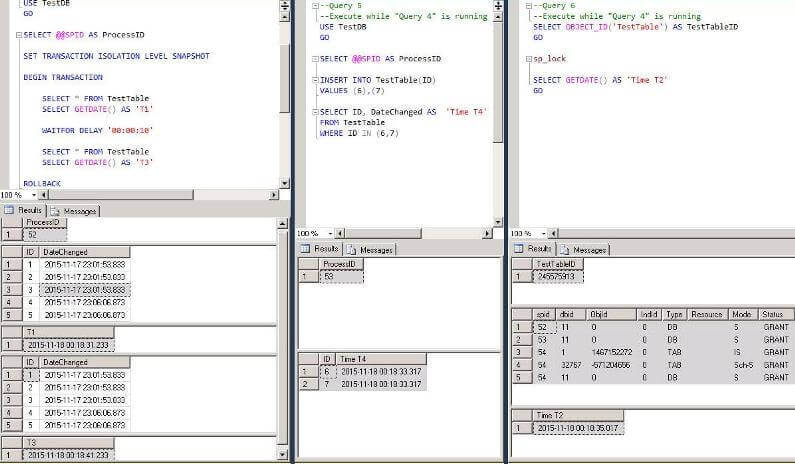Select T1 value 2015-11-18 00:18:31.233

pos(68,345)
